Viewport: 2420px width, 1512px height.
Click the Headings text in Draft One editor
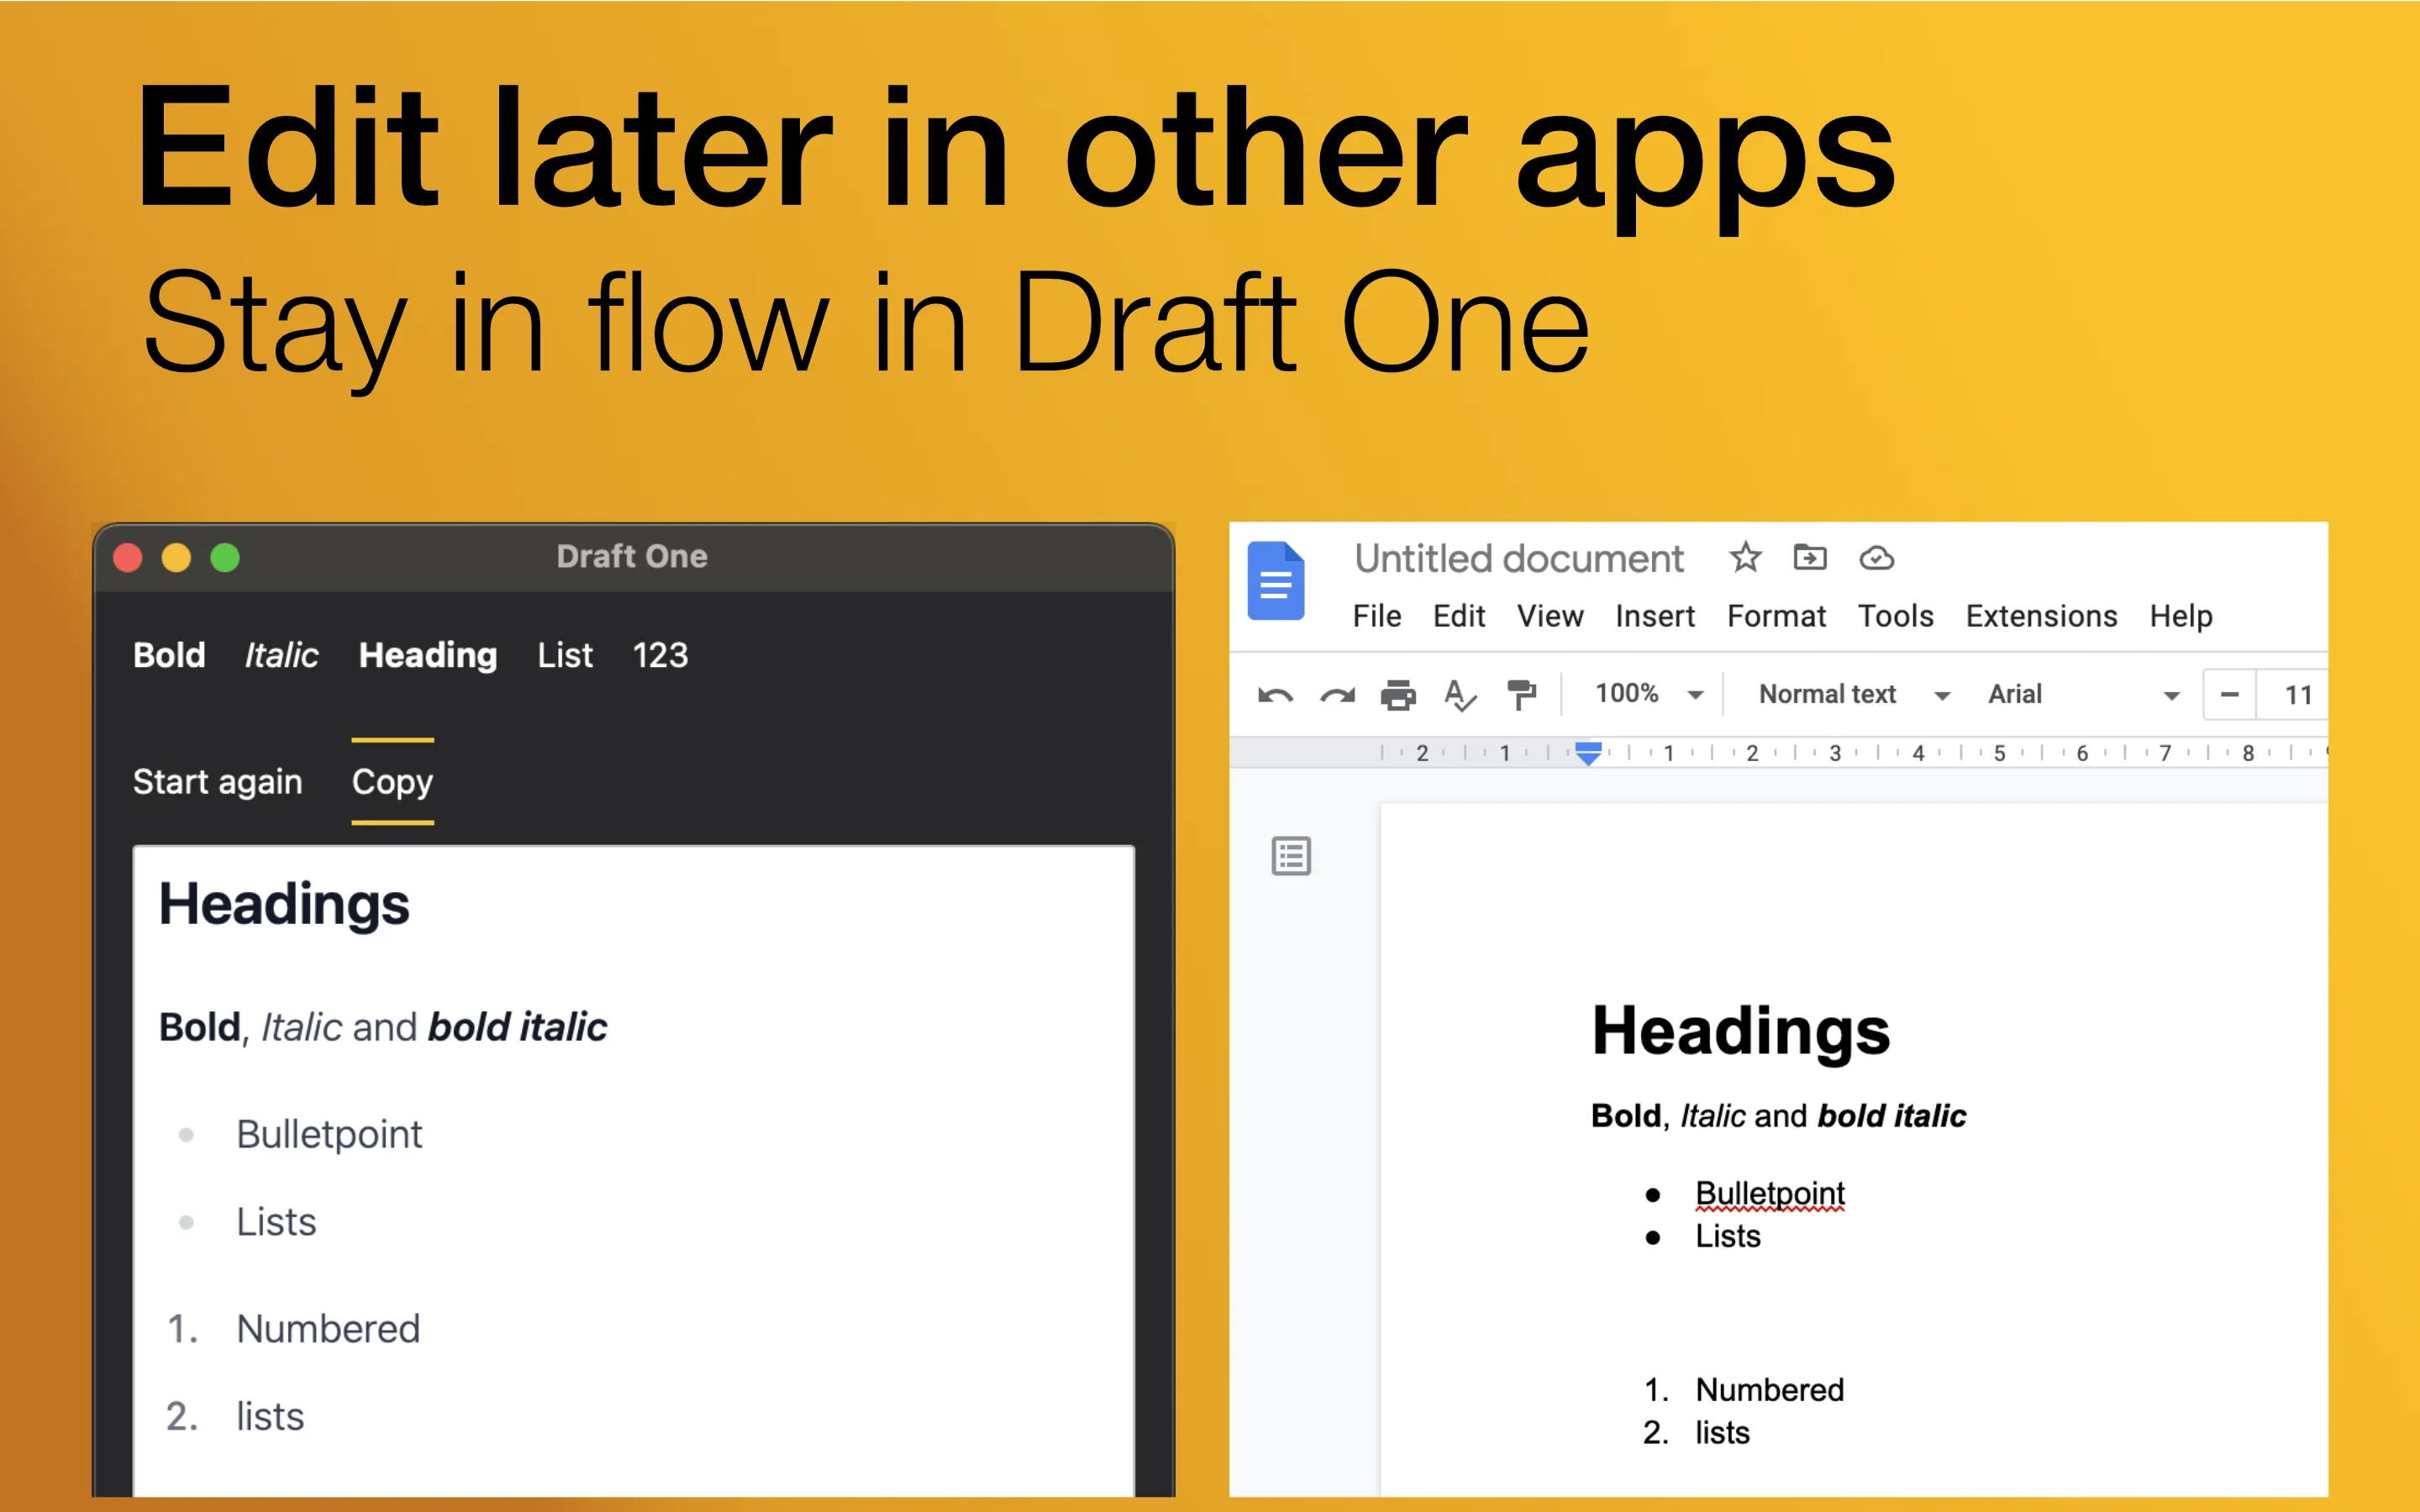click(284, 905)
